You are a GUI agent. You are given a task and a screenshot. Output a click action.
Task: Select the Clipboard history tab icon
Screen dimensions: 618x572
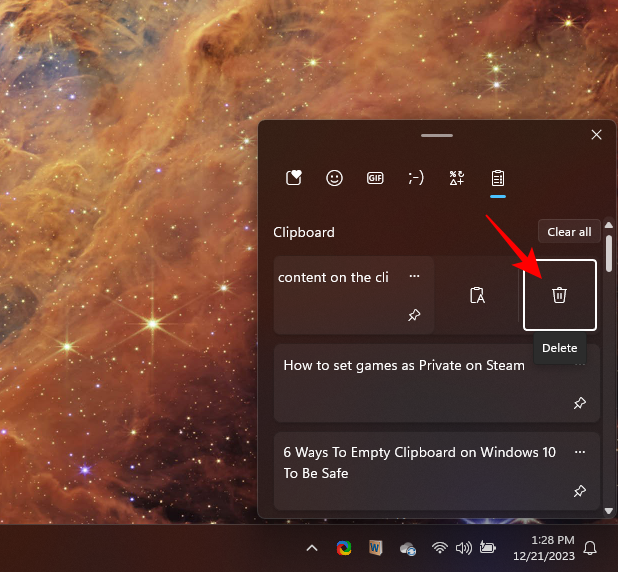coord(497,178)
